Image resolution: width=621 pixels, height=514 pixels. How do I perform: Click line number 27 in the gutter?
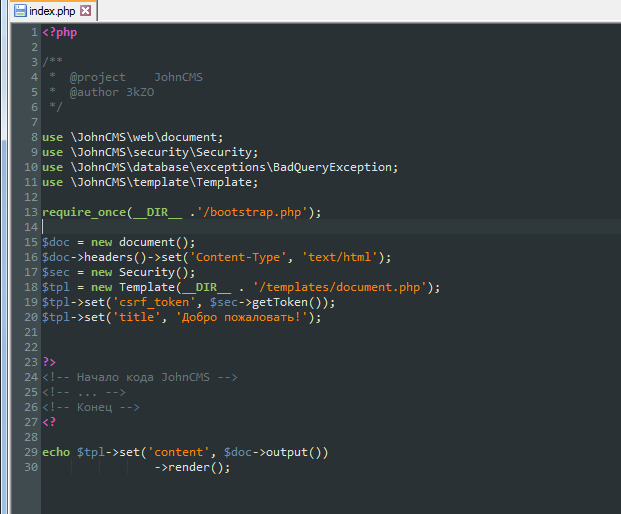pyautogui.click(x=31, y=422)
